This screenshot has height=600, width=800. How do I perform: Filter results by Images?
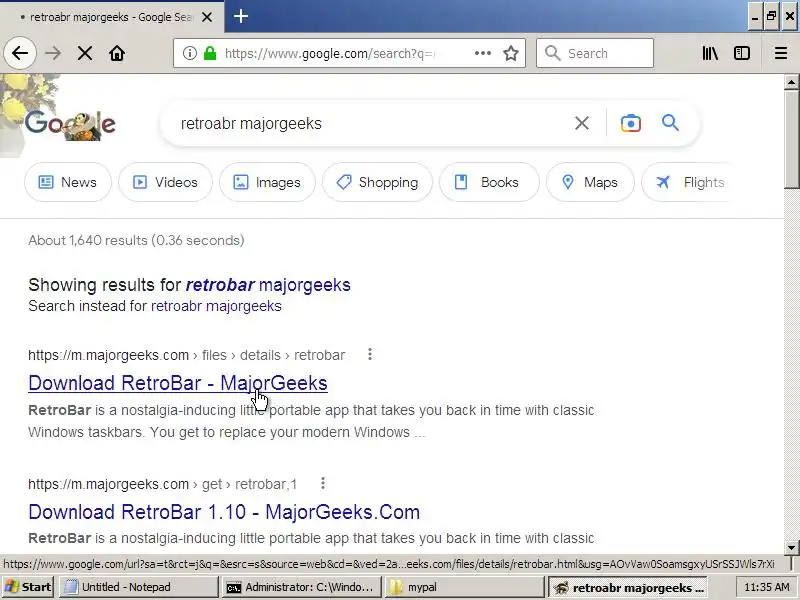coord(267,182)
